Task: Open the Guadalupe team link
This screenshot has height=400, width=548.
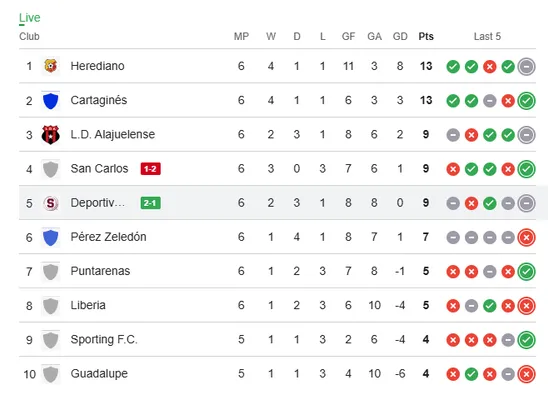Action: click(x=99, y=374)
